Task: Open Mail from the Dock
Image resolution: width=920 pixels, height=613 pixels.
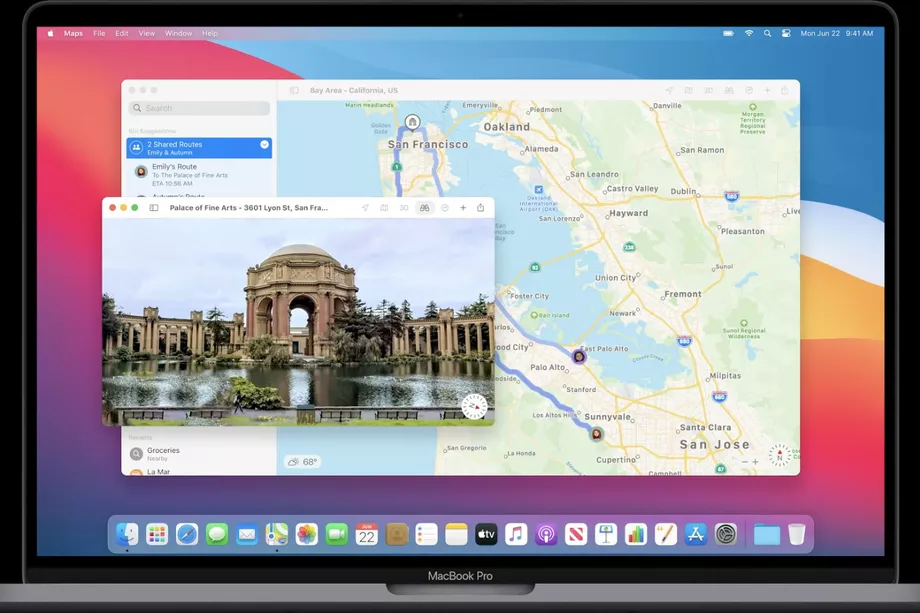Action: pyautogui.click(x=247, y=534)
